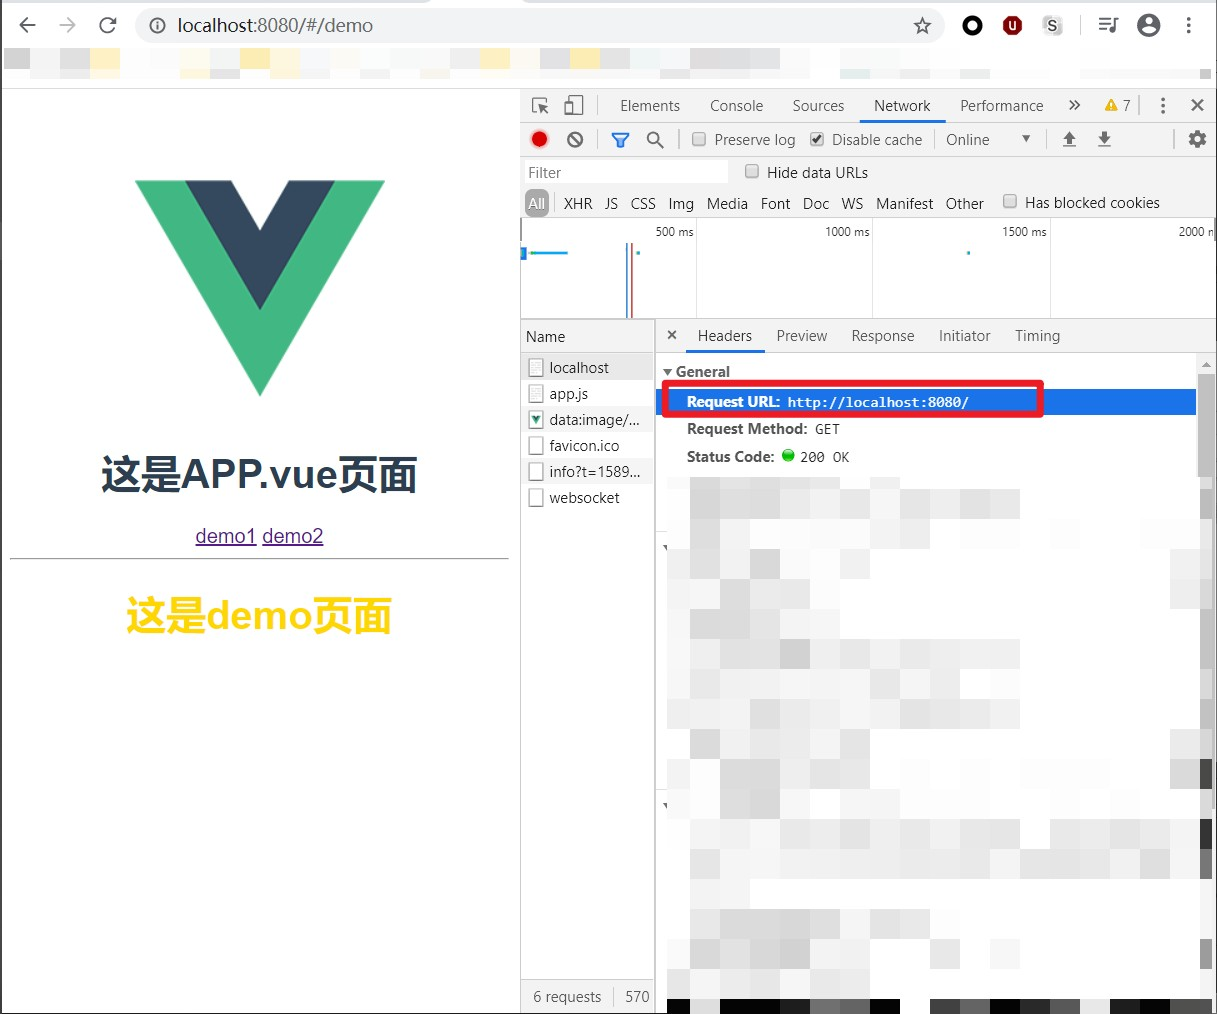Open the demo2 link
Screen dimensions: 1217x1014
[293, 536]
